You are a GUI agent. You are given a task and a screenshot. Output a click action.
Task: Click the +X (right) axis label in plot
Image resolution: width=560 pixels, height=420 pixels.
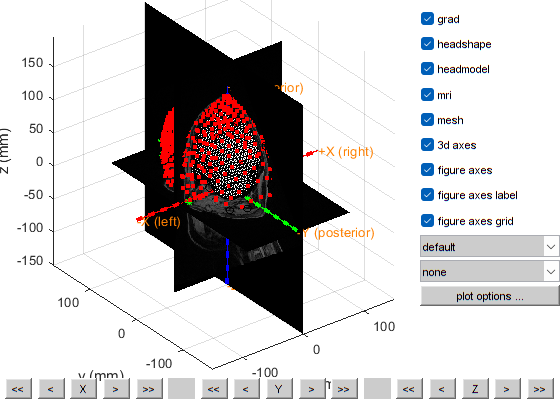tap(346, 152)
